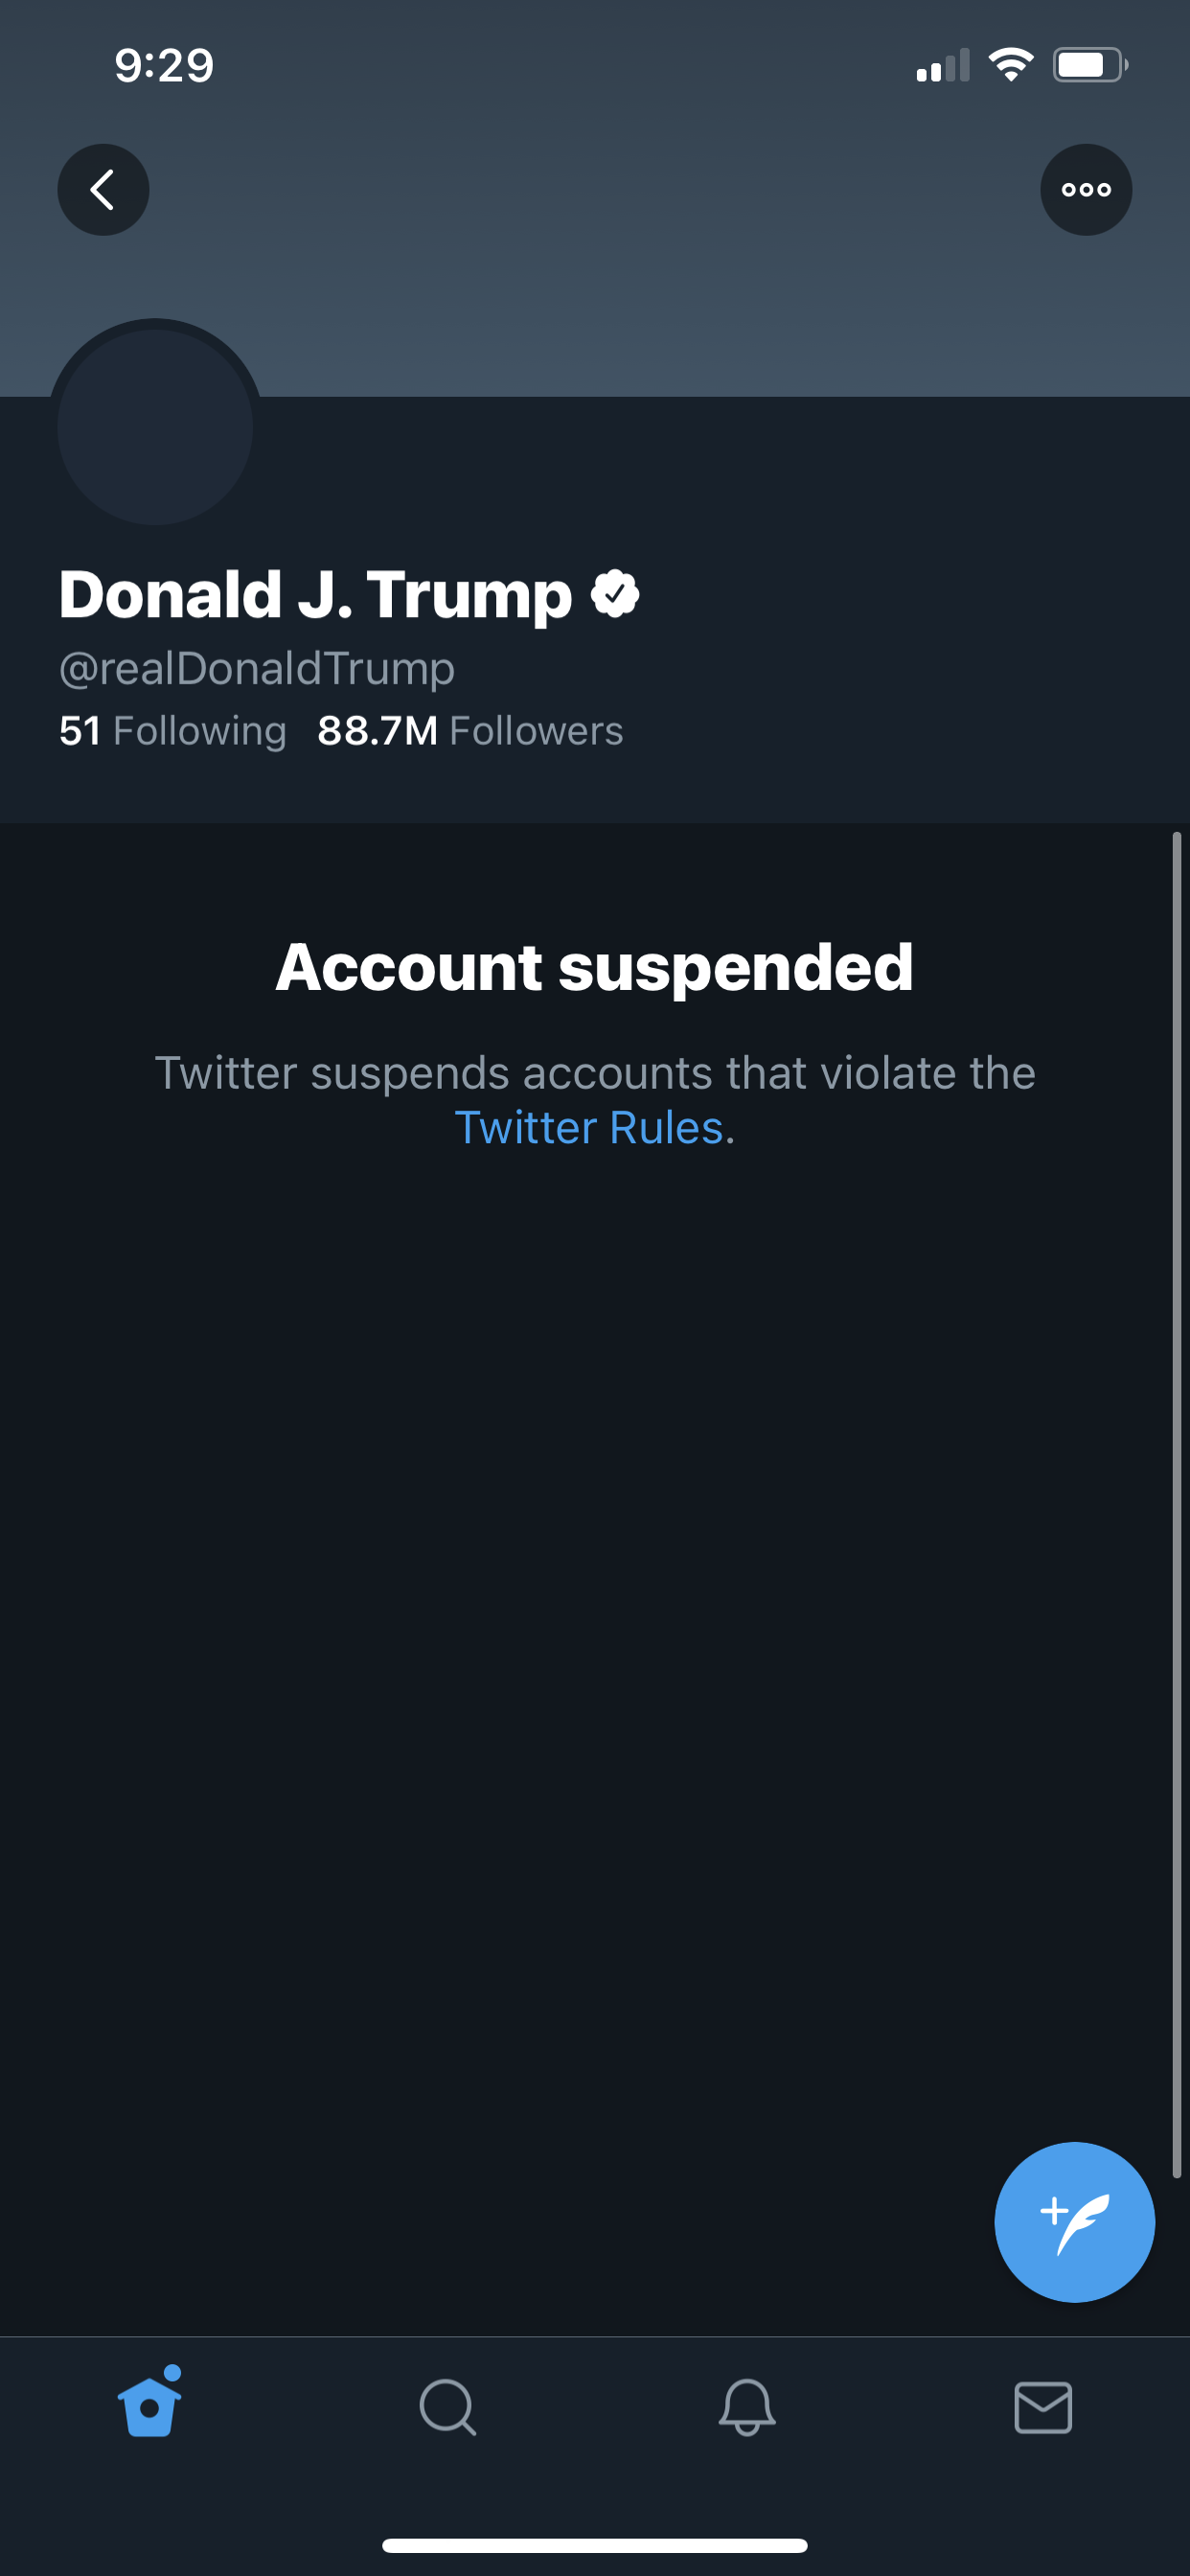Tap the Wi-Fi status icon
The height and width of the screenshot is (2576, 1190).
pyautogui.click(x=1011, y=65)
